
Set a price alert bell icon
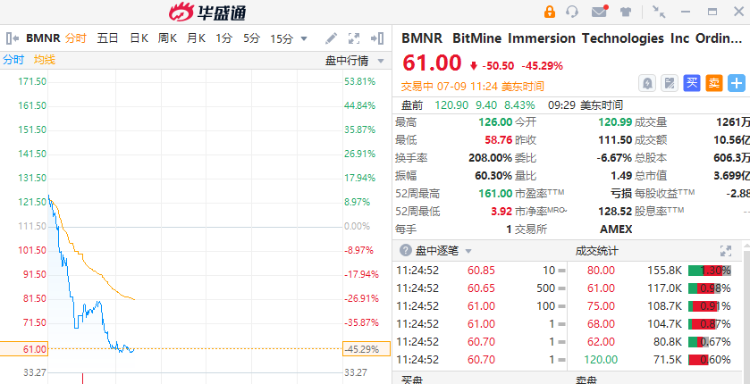648,83
